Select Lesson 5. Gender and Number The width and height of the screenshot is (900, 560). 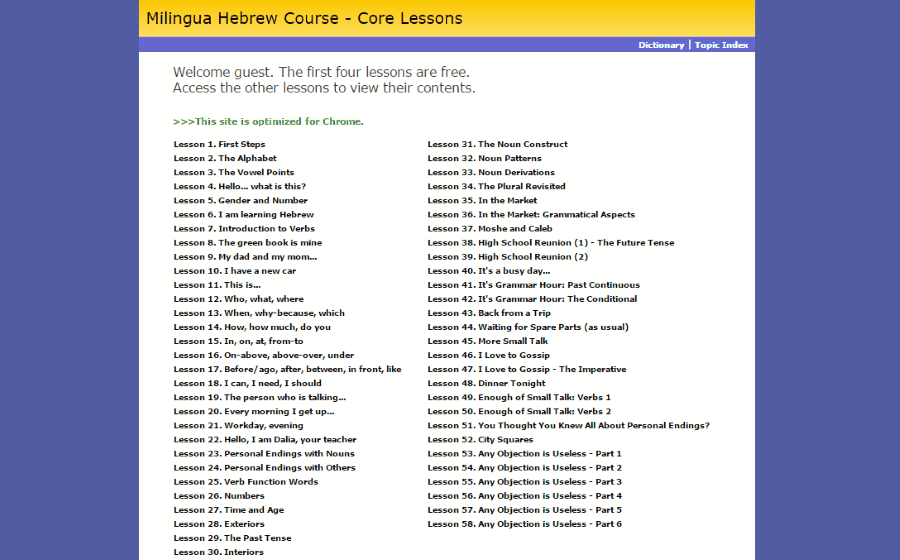[x=240, y=200]
